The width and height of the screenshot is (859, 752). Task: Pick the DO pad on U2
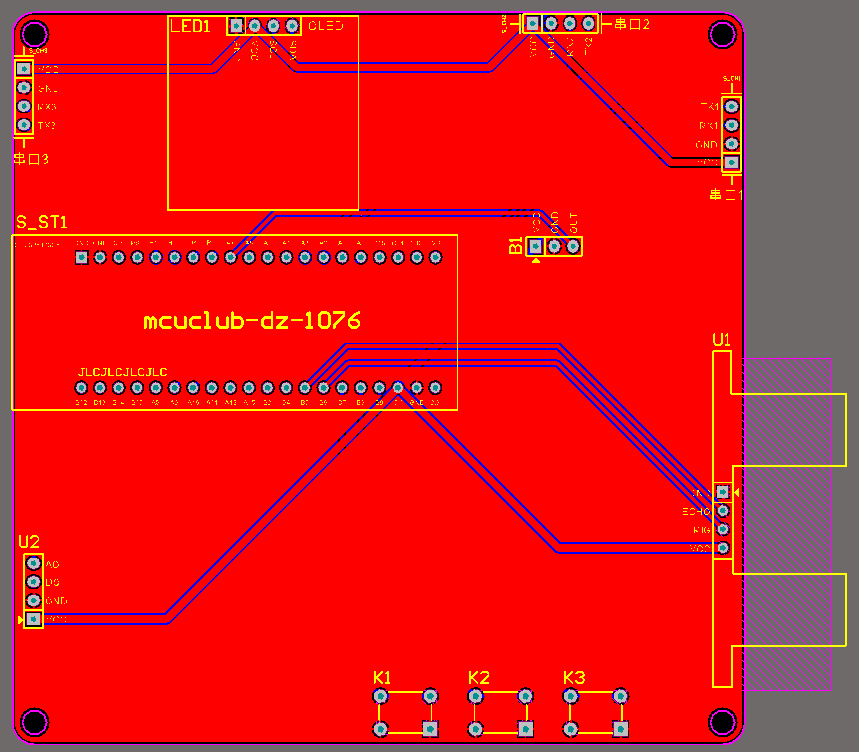(33, 582)
